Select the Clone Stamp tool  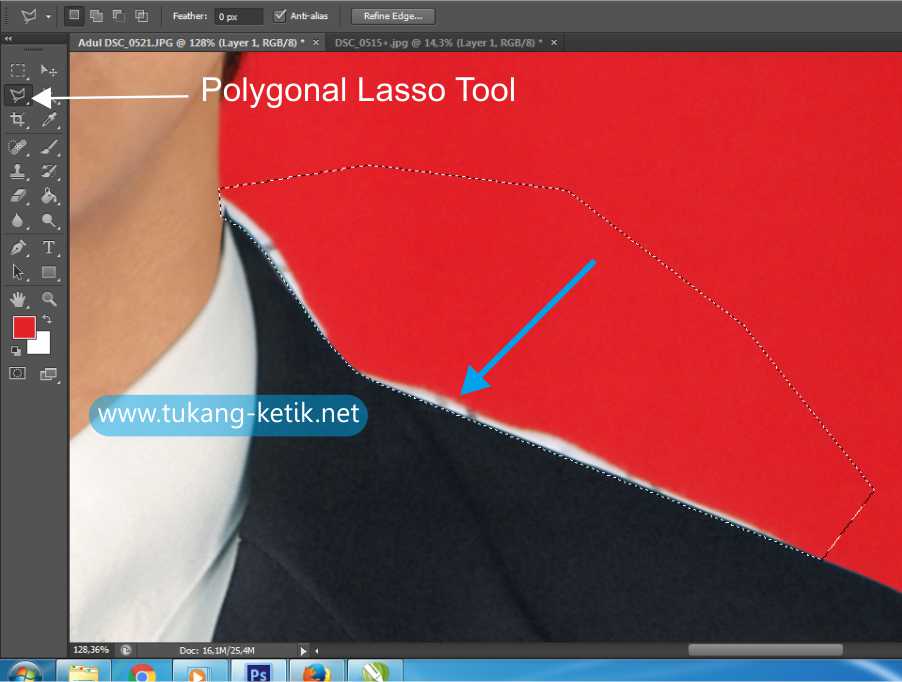click(17, 171)
